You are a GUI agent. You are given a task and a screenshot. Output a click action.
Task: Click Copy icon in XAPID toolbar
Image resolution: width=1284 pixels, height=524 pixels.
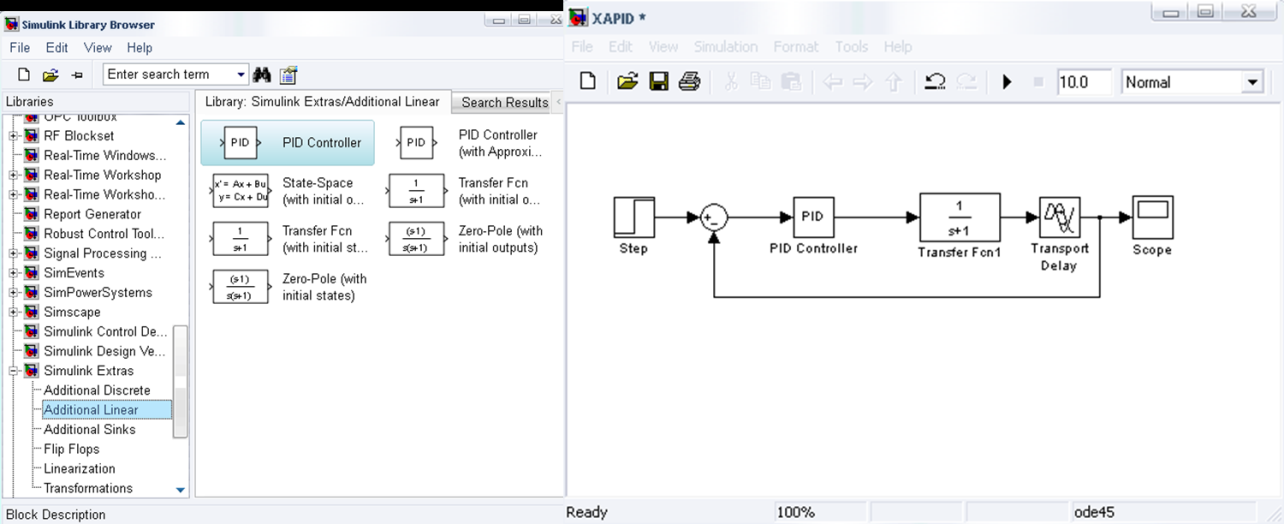click(x=760, y=82)
